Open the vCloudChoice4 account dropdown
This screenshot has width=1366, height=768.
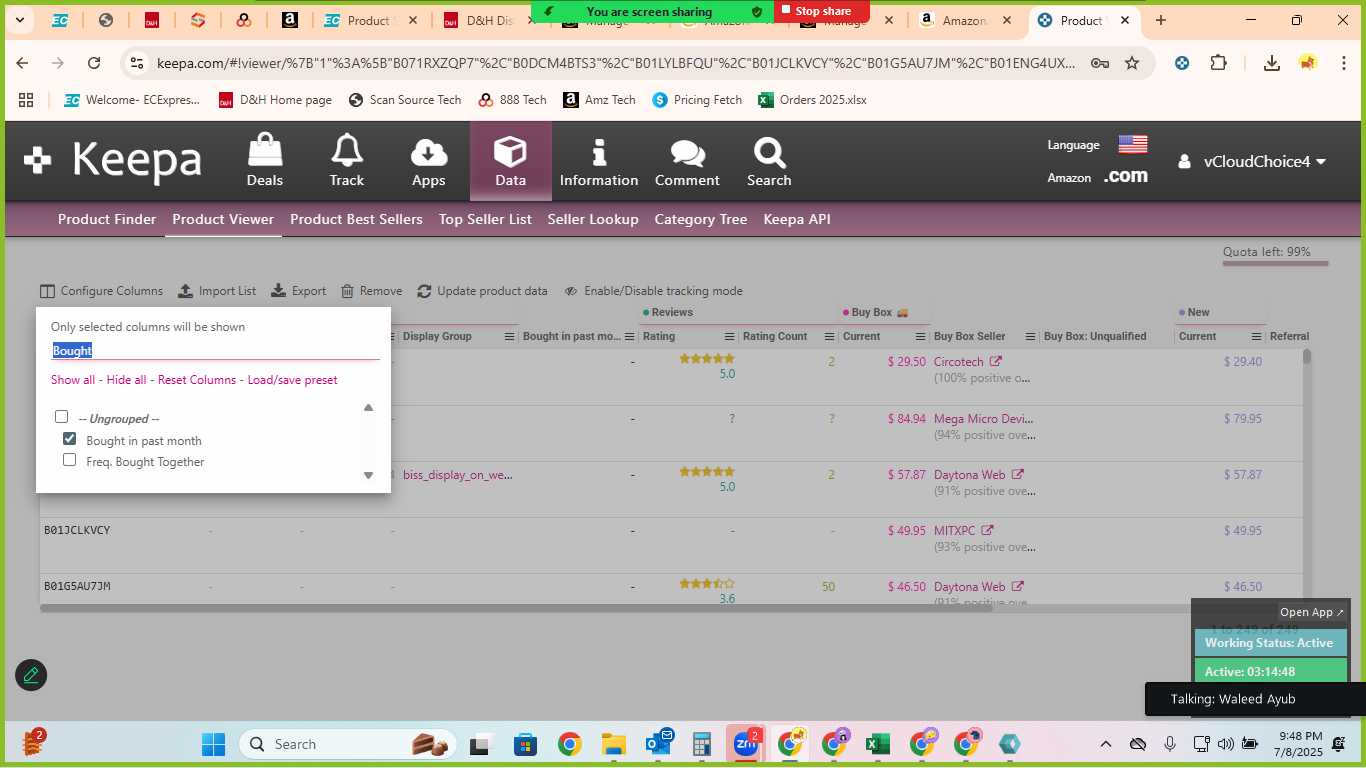pyautogui.click(x=1253, y=161)
